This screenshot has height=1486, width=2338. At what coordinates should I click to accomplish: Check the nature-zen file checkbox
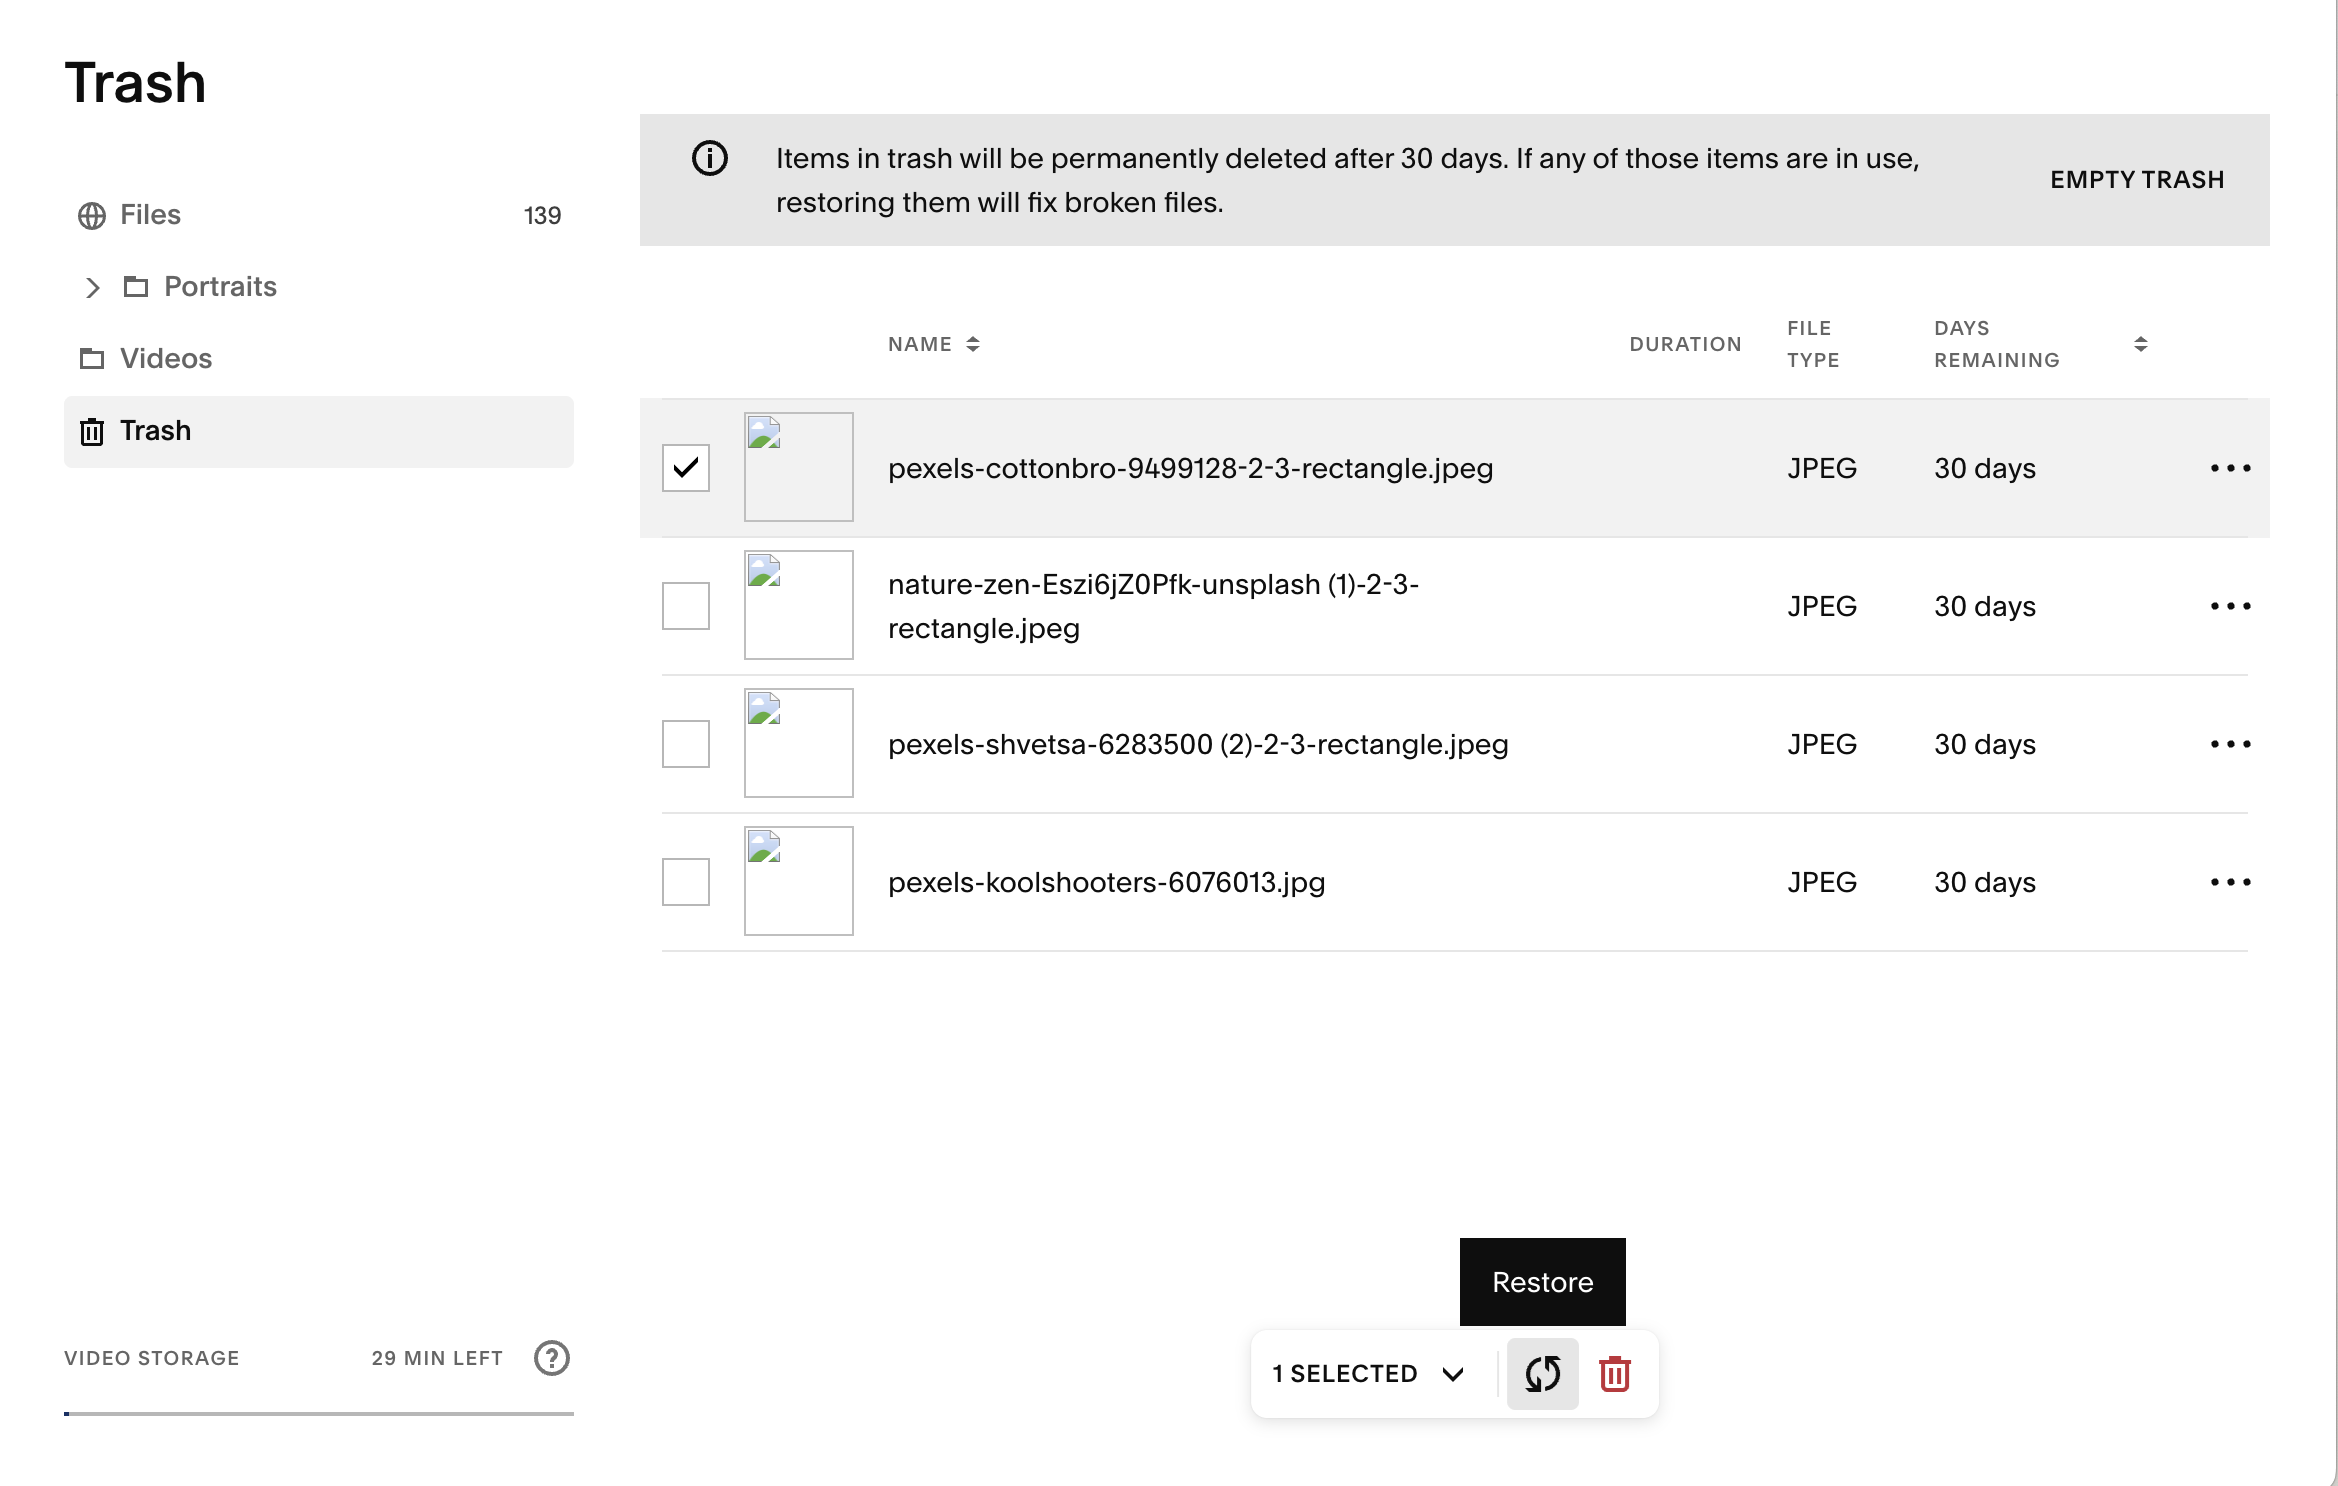(x=686, y=606)
